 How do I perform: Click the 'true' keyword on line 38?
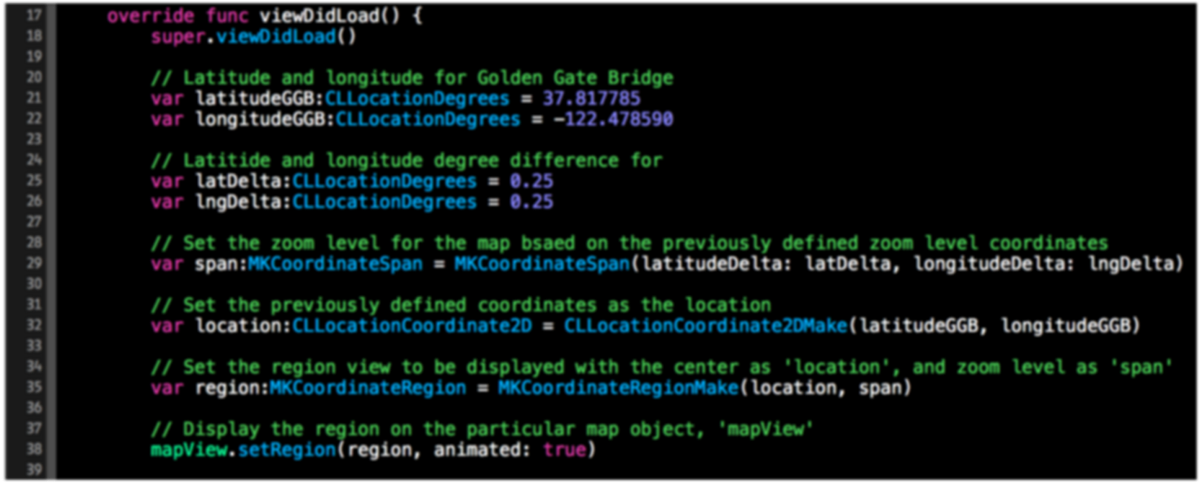click(564, 448)
